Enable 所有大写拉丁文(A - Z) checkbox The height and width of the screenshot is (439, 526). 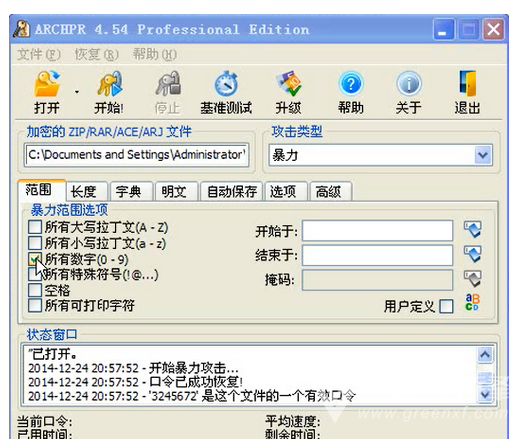coord(35,227)
